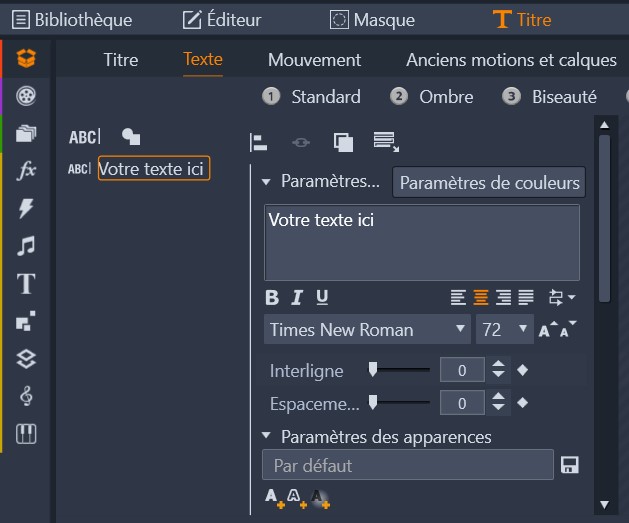Click inside the 'Votre texte ici' text box

[x=421, y=242]
